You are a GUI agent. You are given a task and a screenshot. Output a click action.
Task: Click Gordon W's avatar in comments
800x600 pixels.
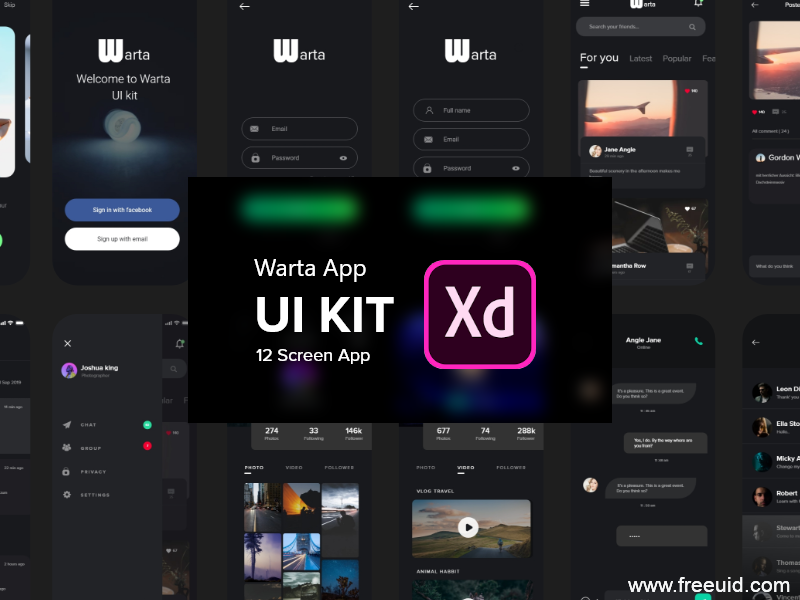tap(760, 158)
